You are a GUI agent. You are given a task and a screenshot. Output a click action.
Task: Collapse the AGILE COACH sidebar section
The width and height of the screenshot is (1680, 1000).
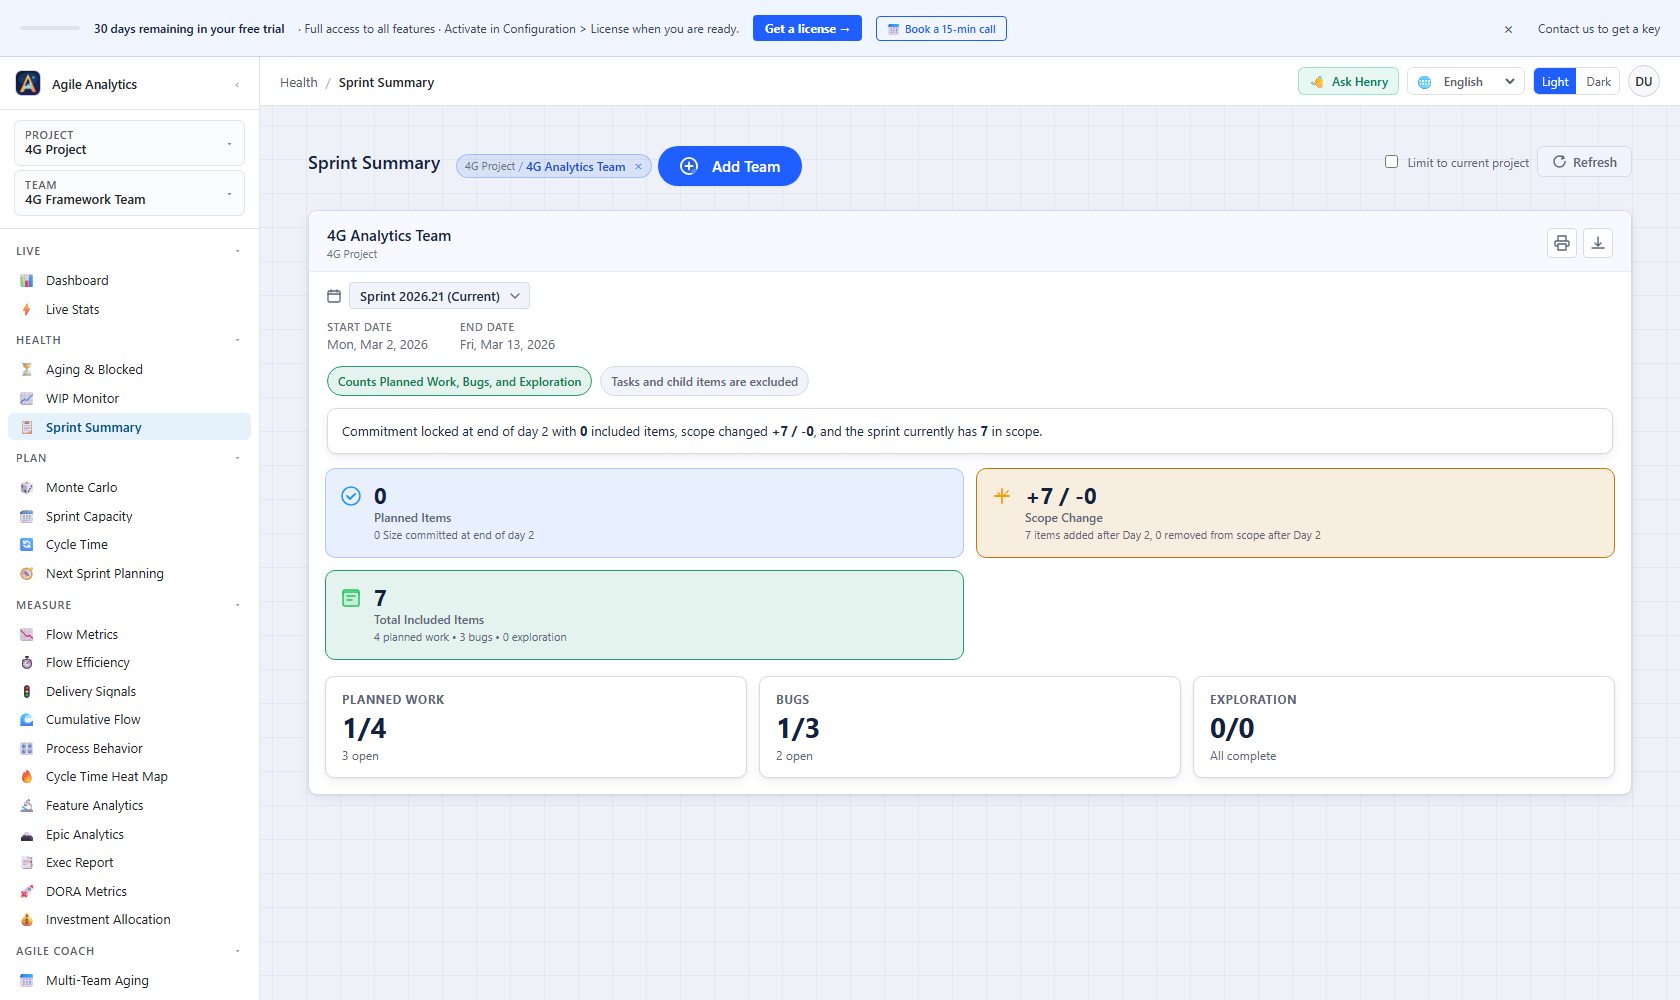238,951
